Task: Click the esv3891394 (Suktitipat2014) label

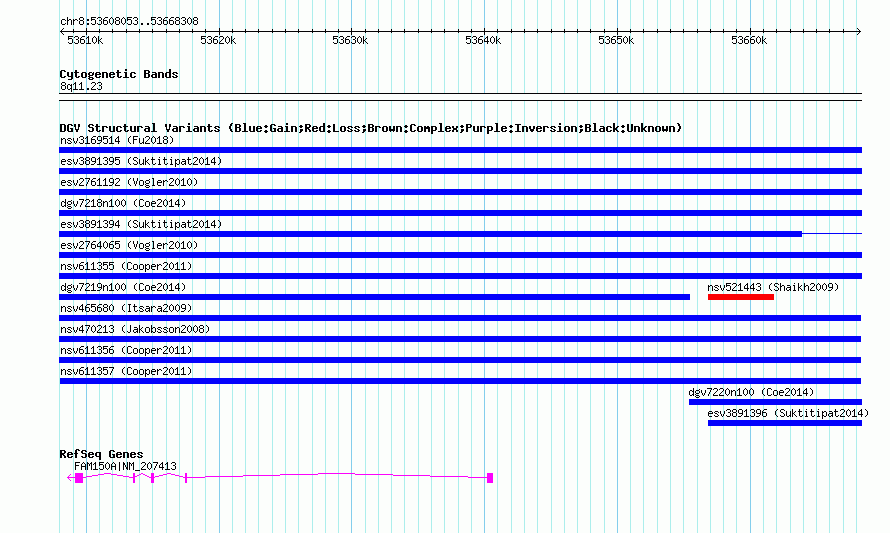Action: point(140,224)
